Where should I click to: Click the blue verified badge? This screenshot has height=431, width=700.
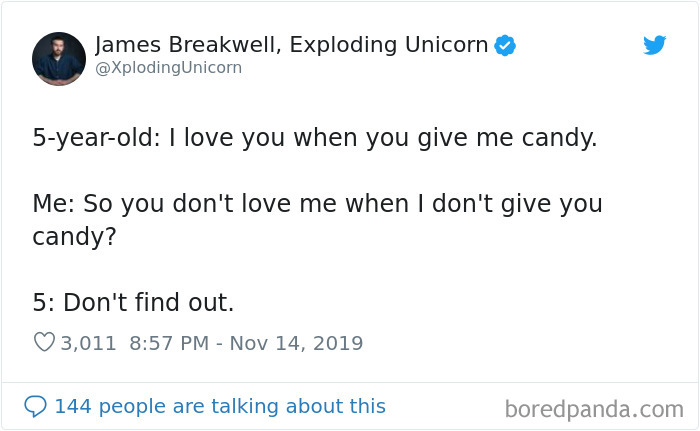coord(505,45)
